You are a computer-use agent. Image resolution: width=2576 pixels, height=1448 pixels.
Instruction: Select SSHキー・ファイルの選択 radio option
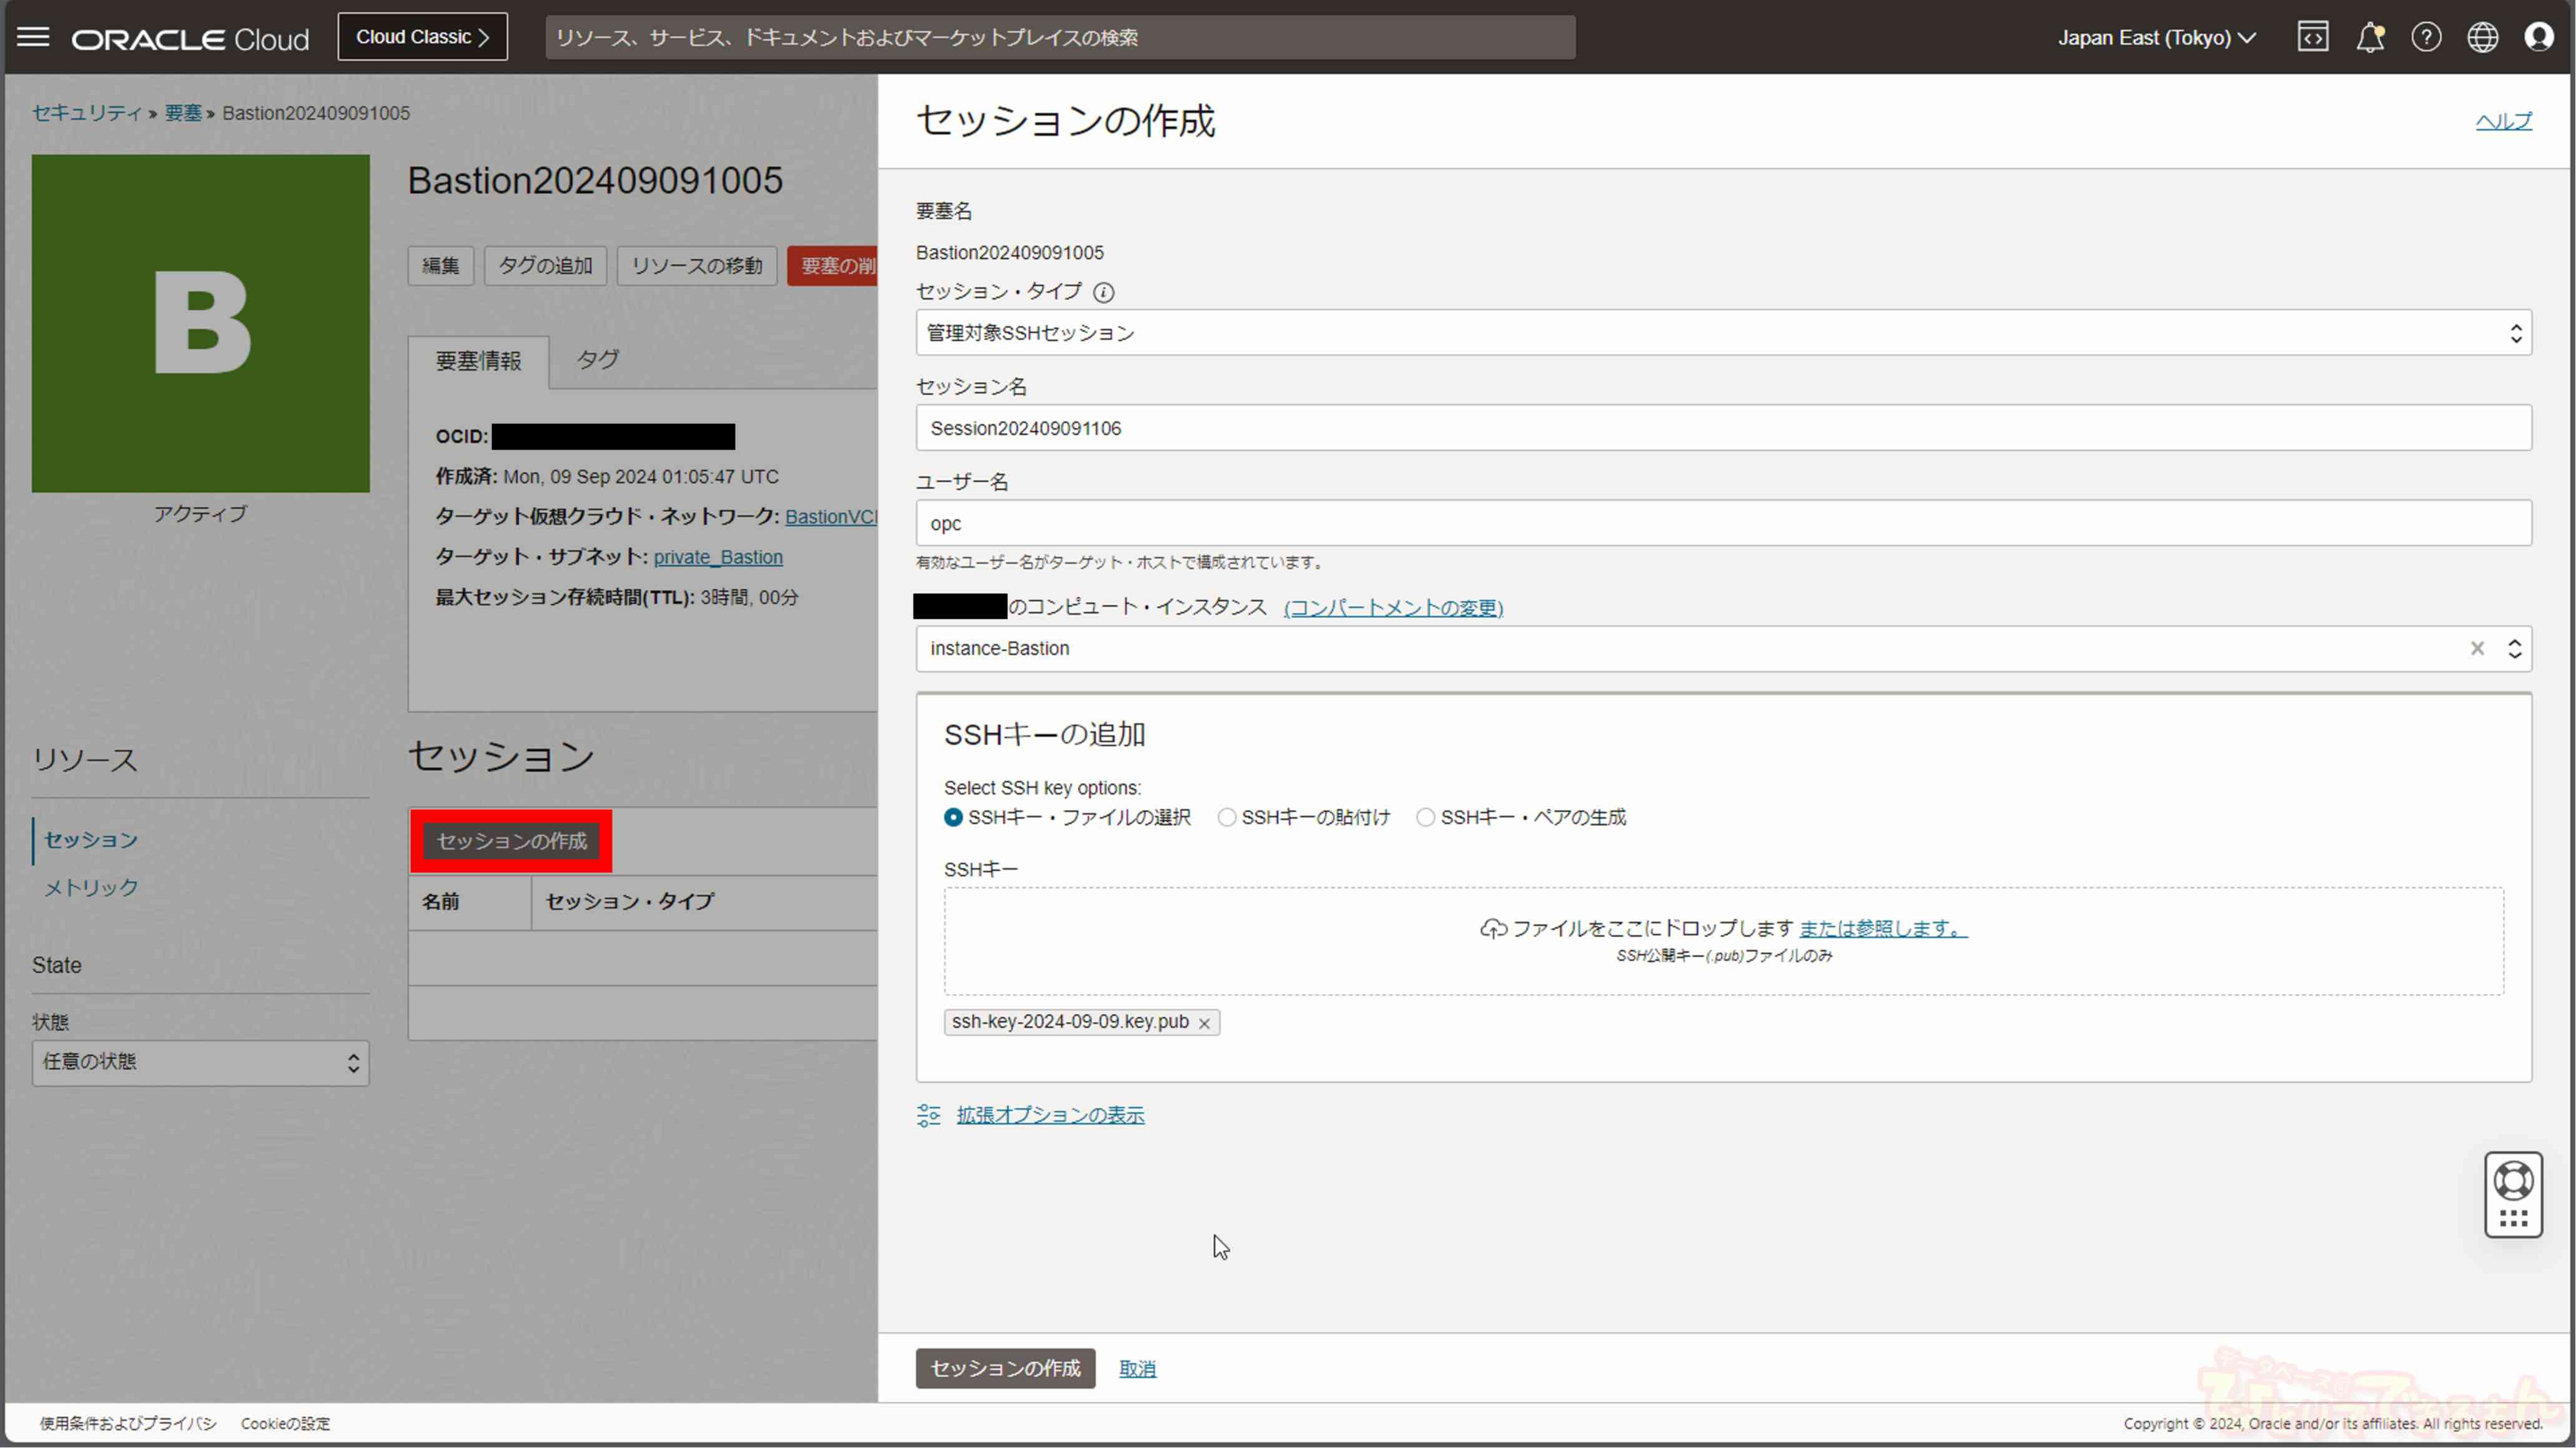click(x=953, y=817)
